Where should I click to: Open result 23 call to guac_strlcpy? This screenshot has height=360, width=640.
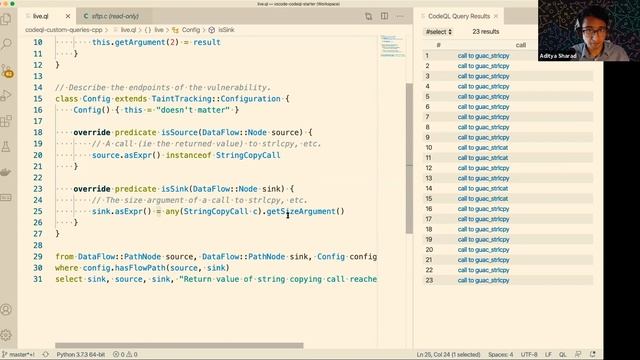click(x=483, y=280)
